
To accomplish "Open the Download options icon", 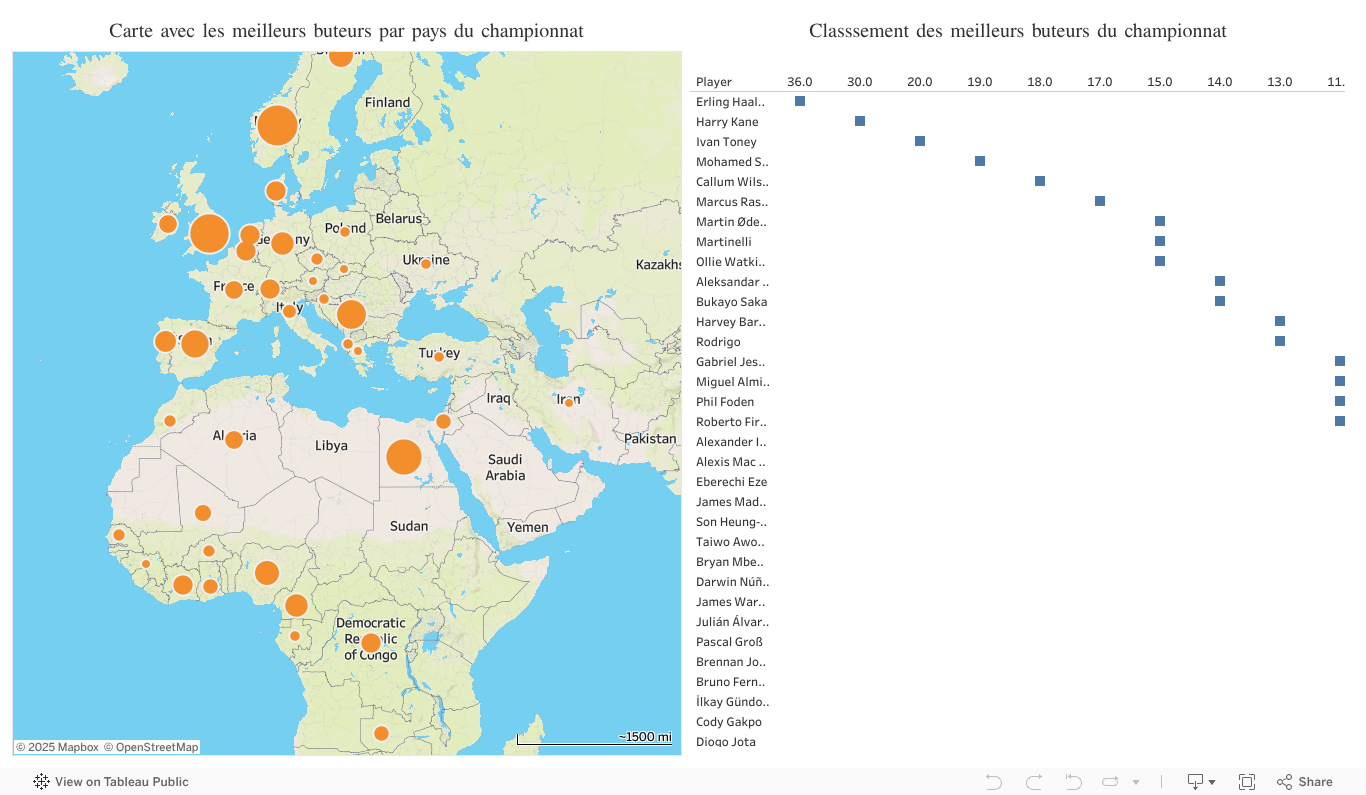I will 1195,782.
